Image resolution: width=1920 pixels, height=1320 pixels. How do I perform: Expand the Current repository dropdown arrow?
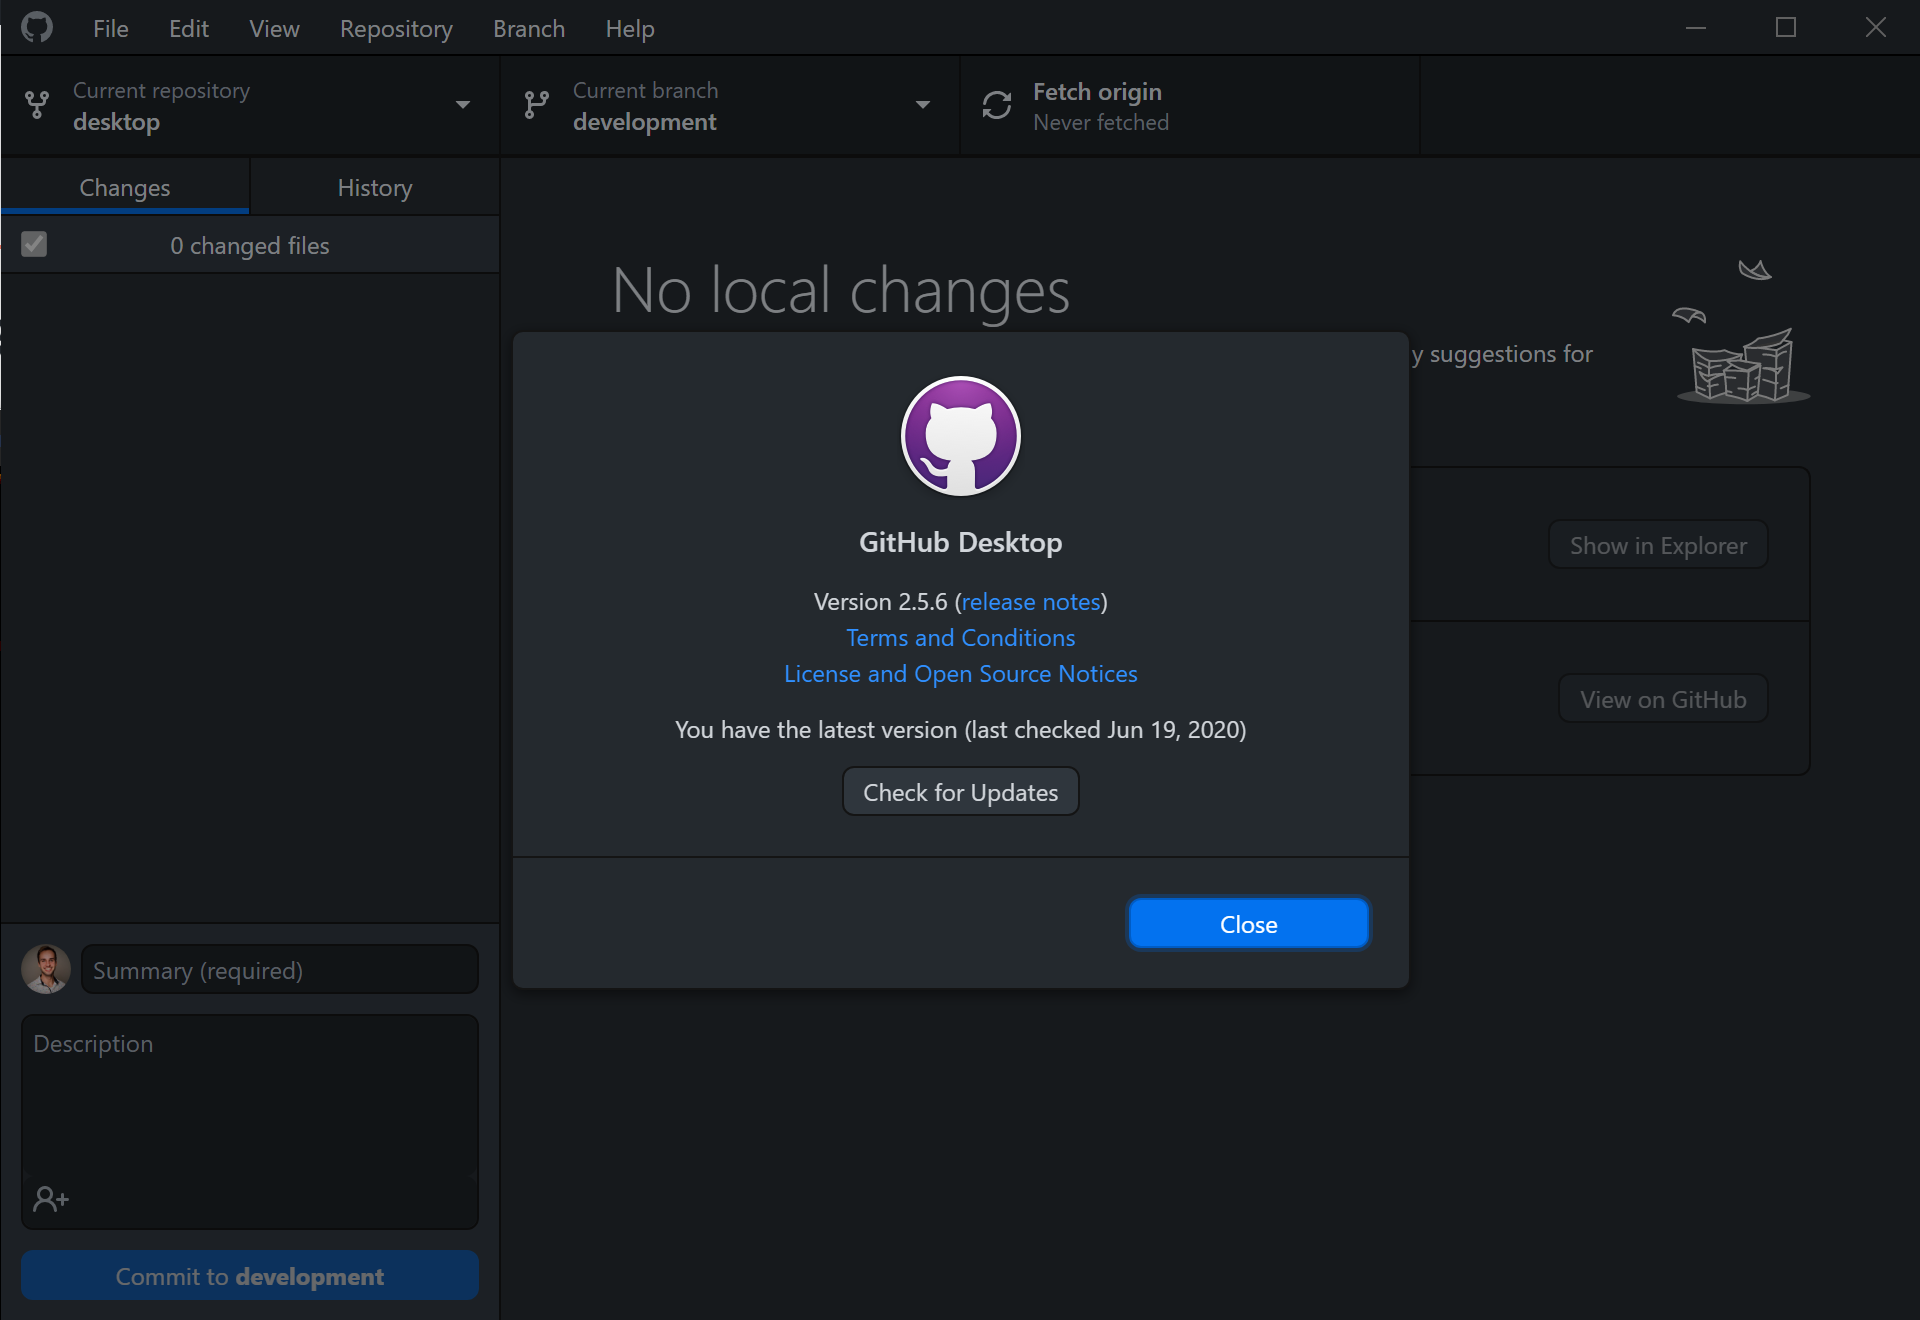tap(463, 105)
